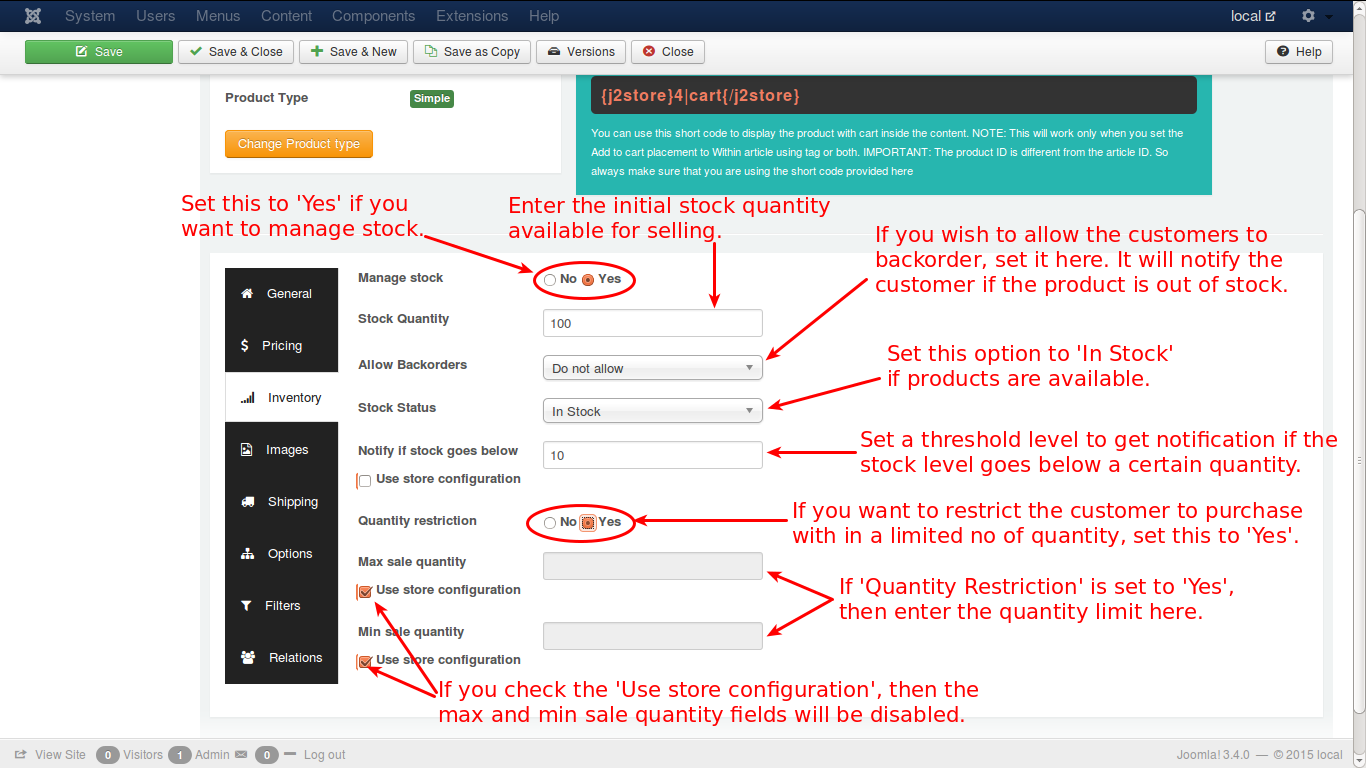Expand the Stock Status dropdown
The width and height of the screenshot is (1366, 768).
tap(652, 411)
